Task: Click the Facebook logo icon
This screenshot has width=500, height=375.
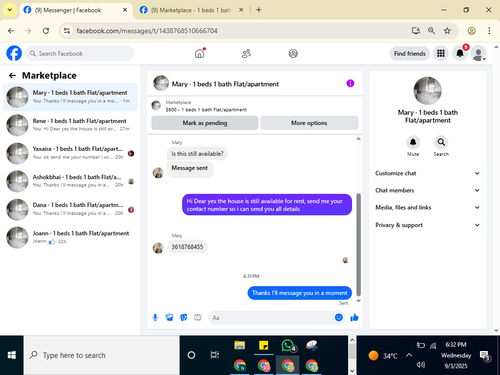Action: (x=14, y=53)
